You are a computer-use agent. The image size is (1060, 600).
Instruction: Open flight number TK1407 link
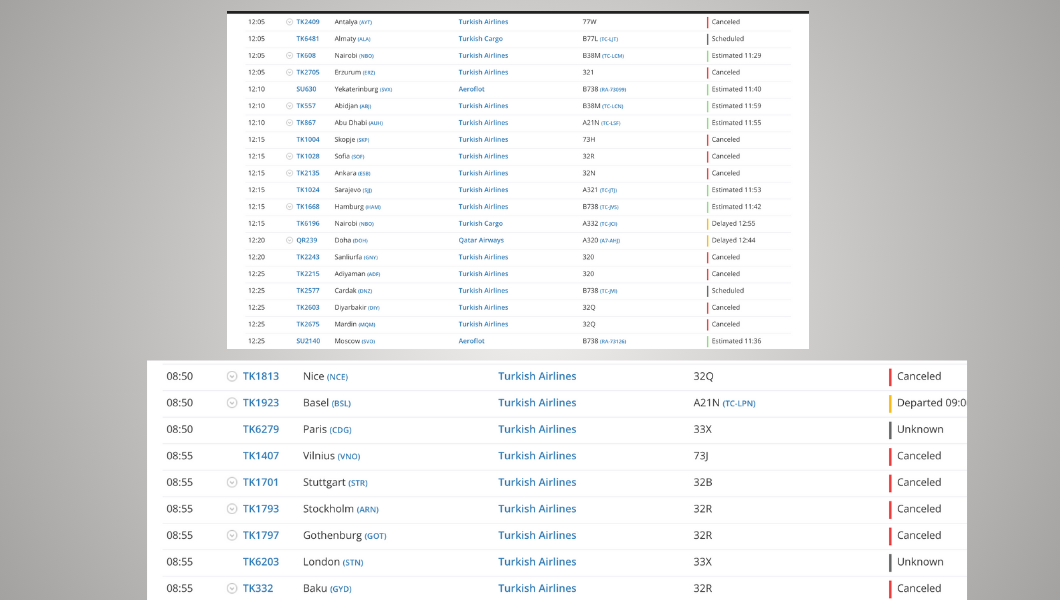(x=261, y=456)
